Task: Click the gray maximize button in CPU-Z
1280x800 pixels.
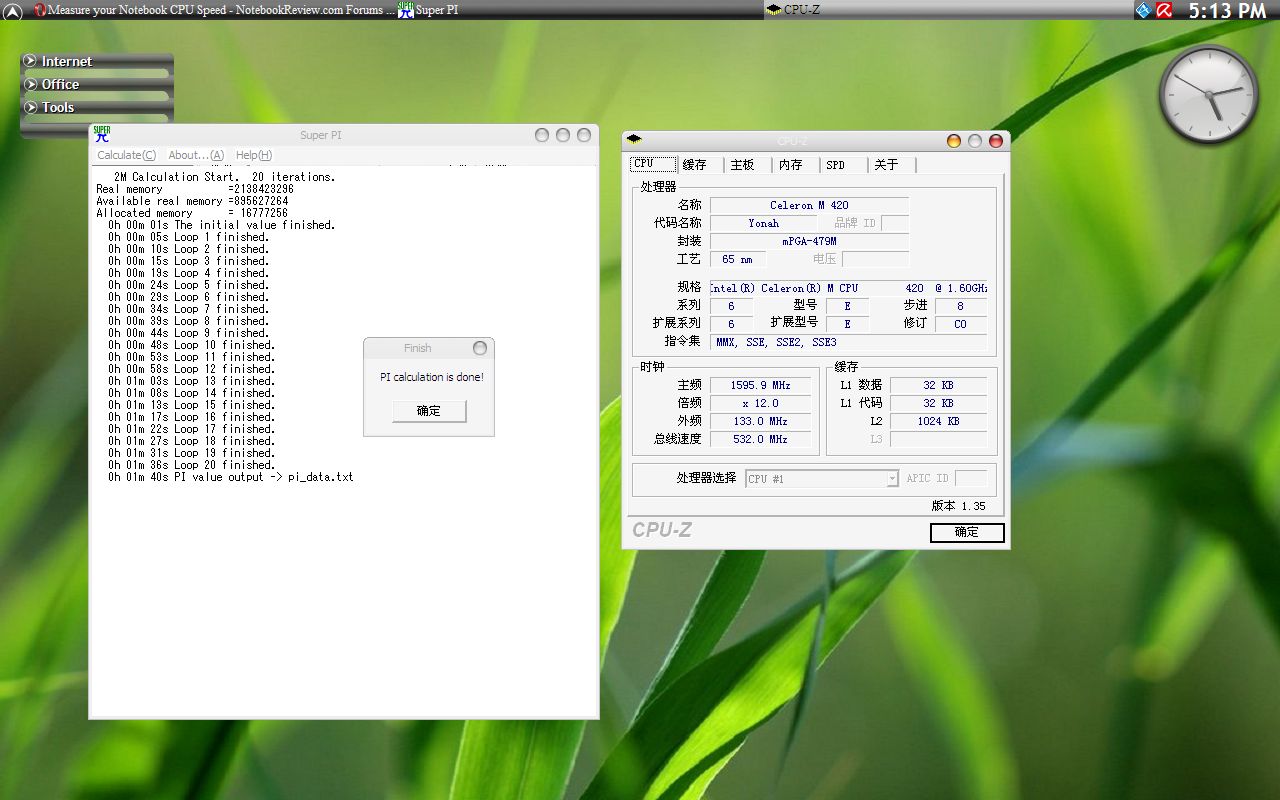Action: (975, 141)
